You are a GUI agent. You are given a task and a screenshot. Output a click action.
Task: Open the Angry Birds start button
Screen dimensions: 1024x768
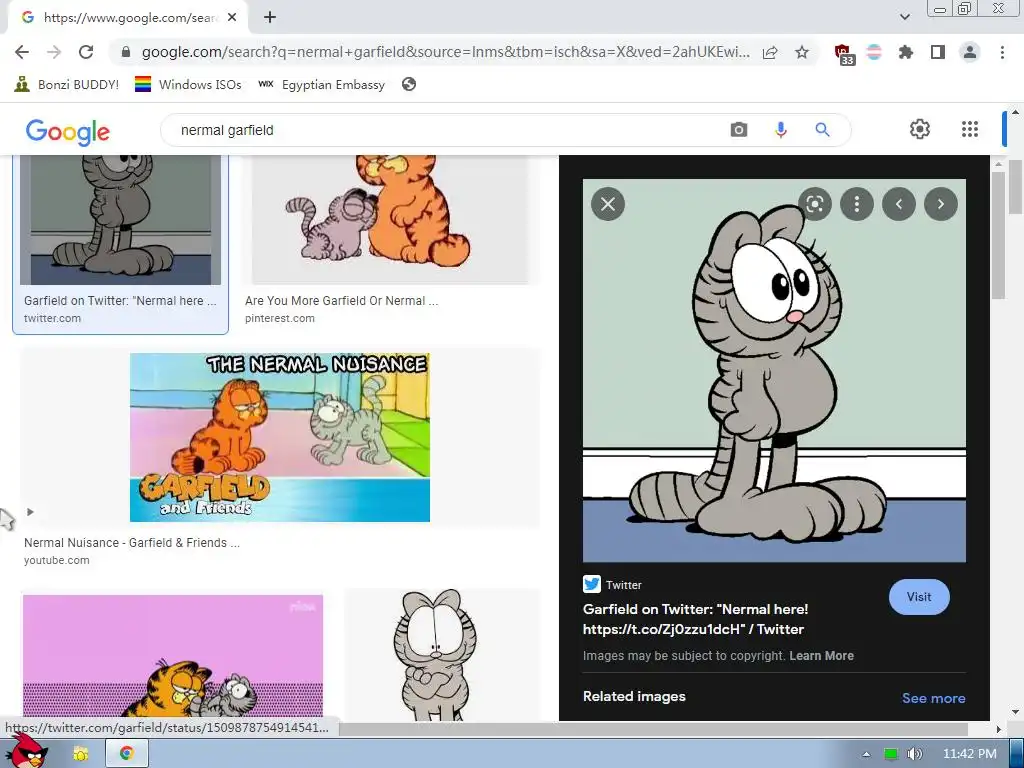tap(25, 751)
